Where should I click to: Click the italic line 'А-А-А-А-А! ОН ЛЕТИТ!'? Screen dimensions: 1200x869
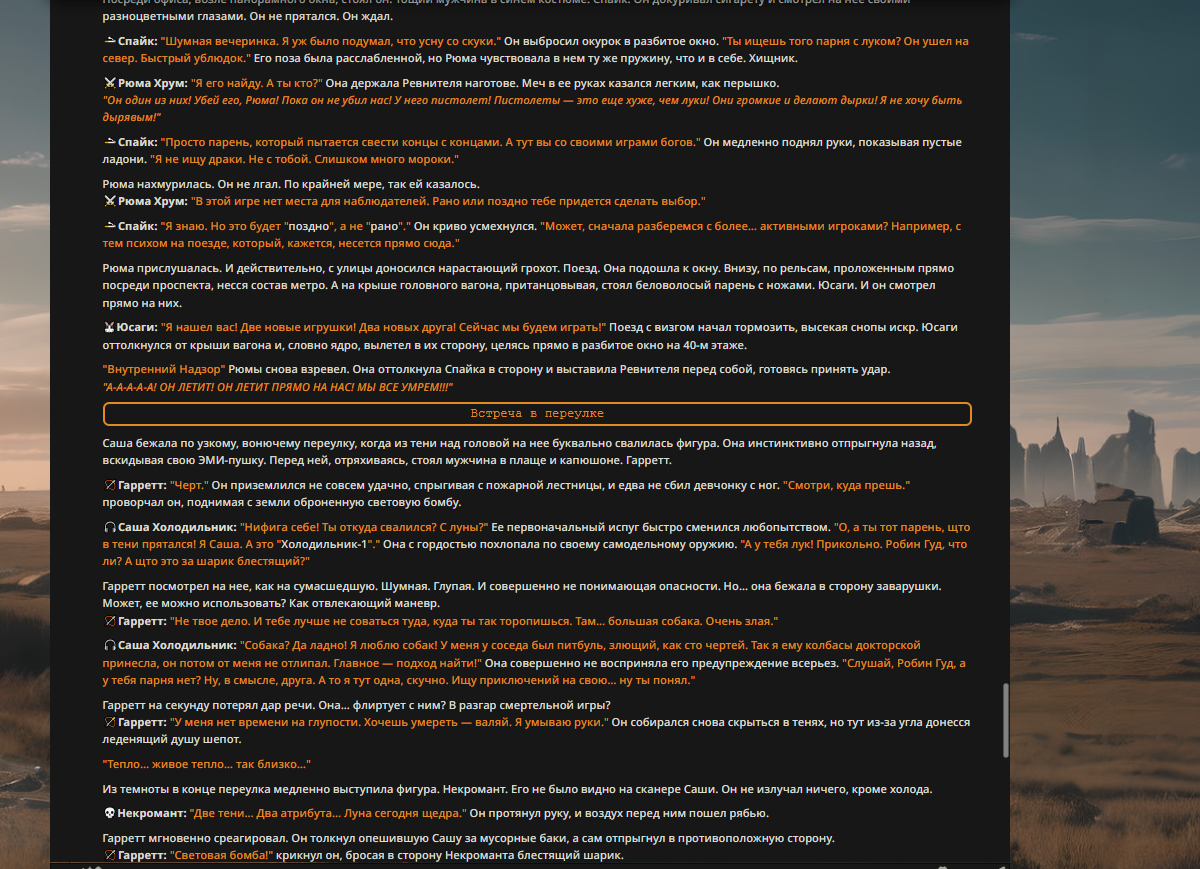click(278, 386)
